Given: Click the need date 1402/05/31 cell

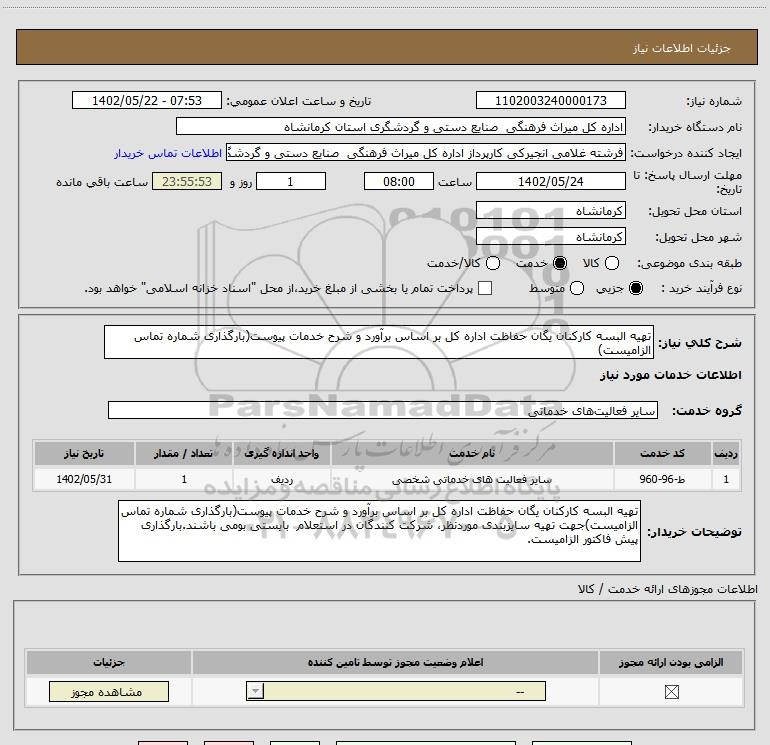Looking at the screenshot, I should tap(84, 479).
